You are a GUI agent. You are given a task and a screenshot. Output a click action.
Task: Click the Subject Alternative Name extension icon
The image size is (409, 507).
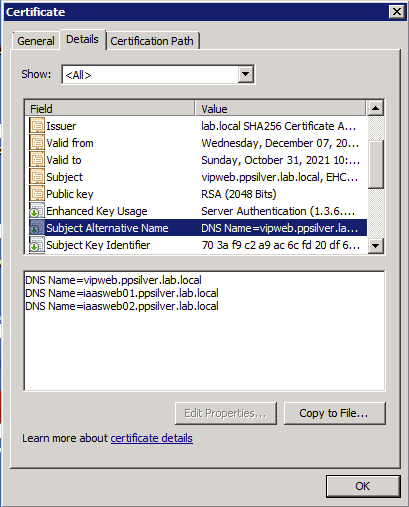point(37,228)
